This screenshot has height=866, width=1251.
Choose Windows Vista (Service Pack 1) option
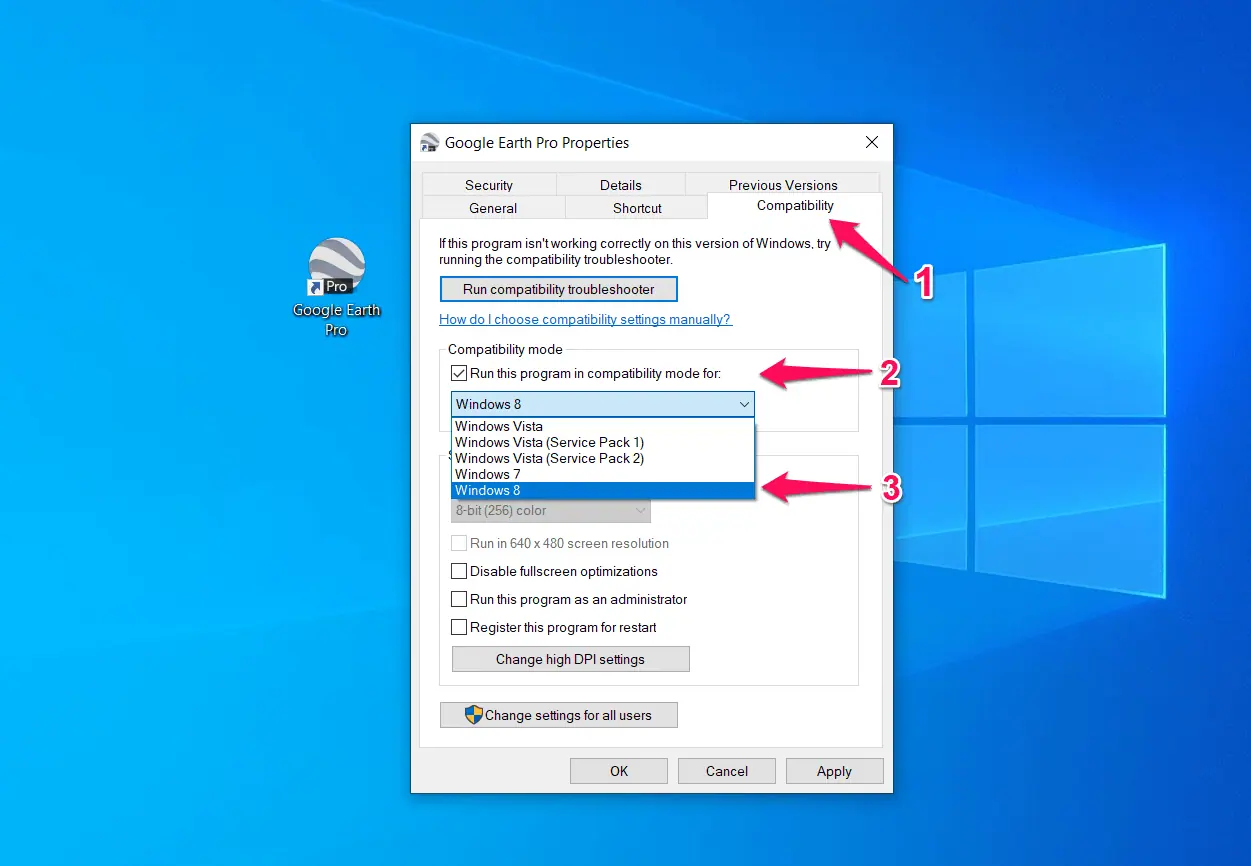coord(603,442)
